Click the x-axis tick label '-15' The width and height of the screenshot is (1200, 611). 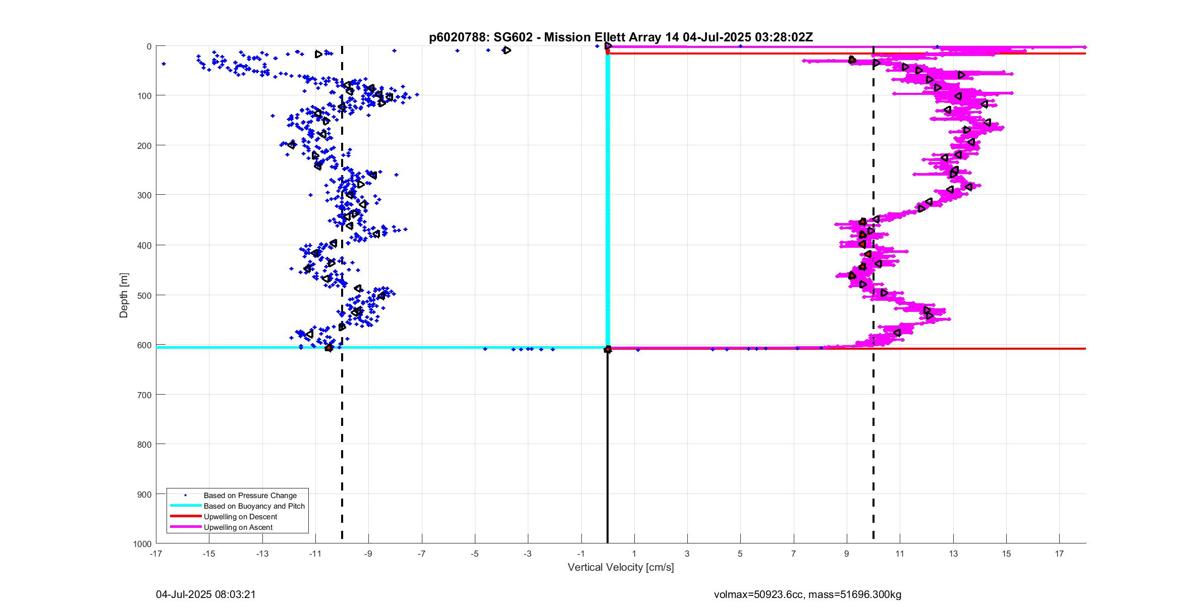click(x=209, y=553)
